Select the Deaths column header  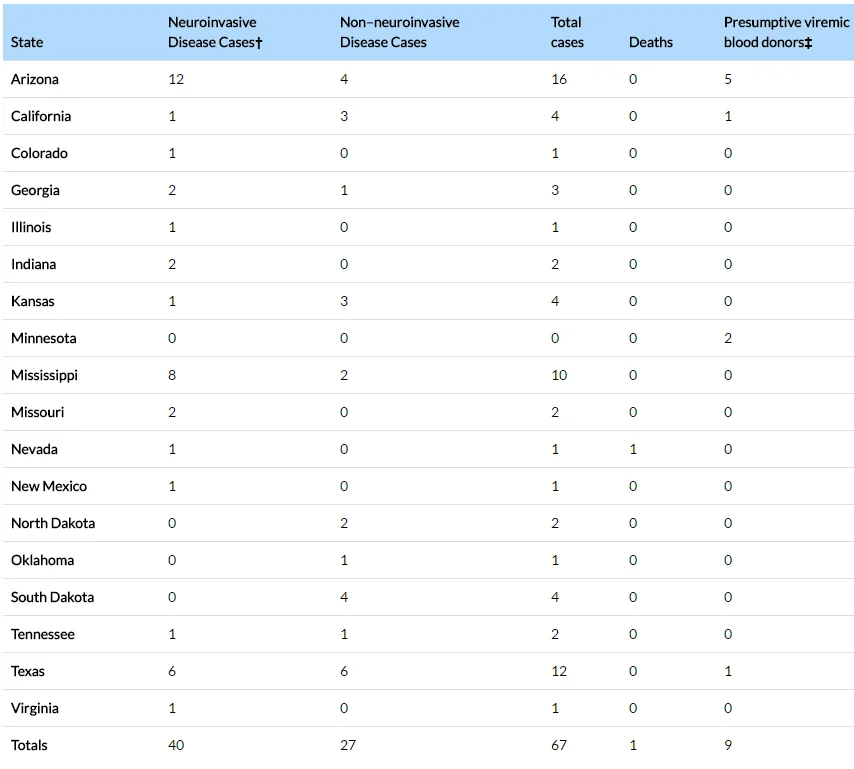click(651, 42)
